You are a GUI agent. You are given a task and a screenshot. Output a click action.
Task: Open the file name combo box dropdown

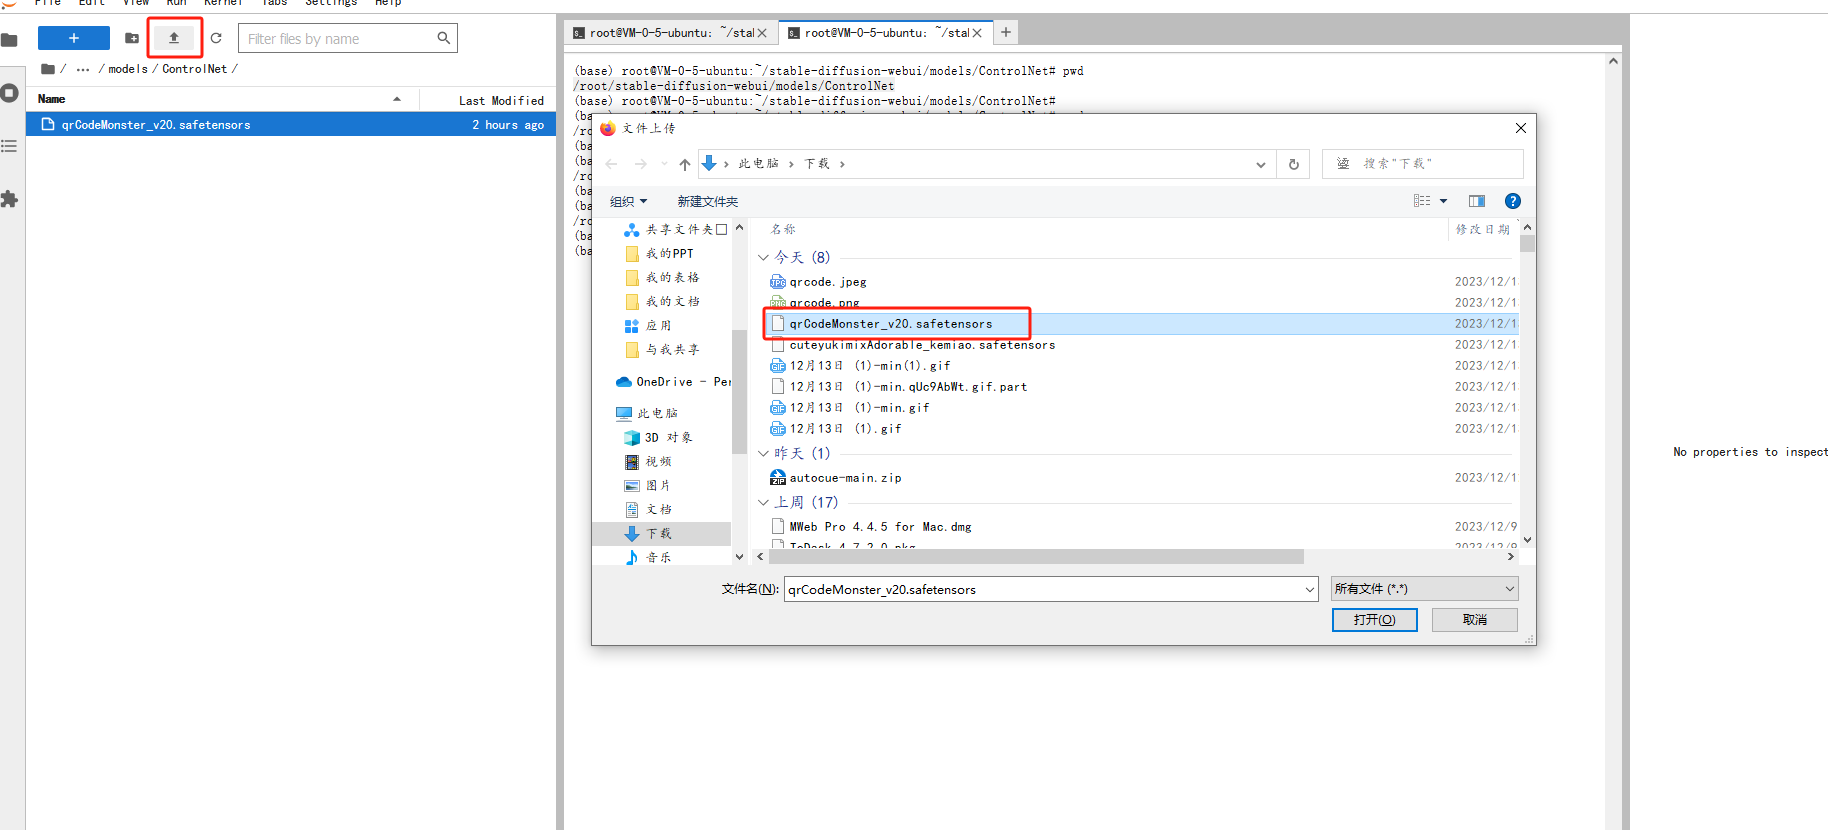[1309, 589]
